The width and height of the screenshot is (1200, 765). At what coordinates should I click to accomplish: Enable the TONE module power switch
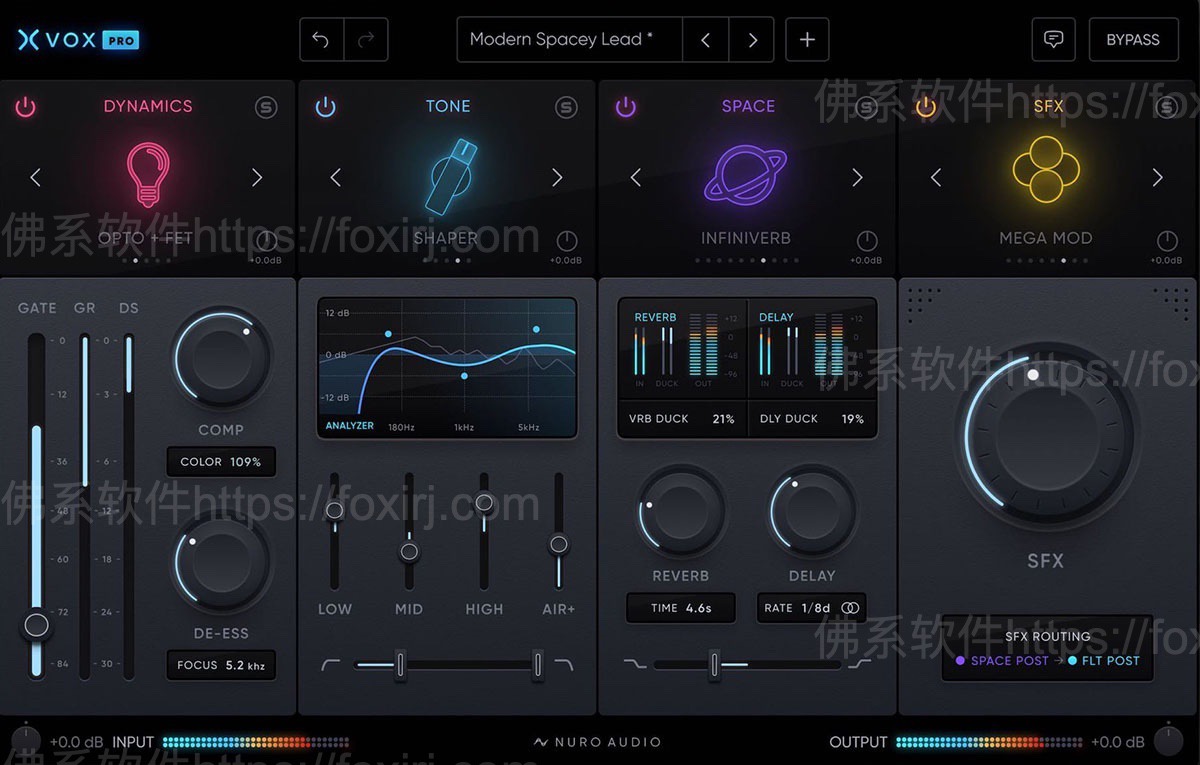325,108
